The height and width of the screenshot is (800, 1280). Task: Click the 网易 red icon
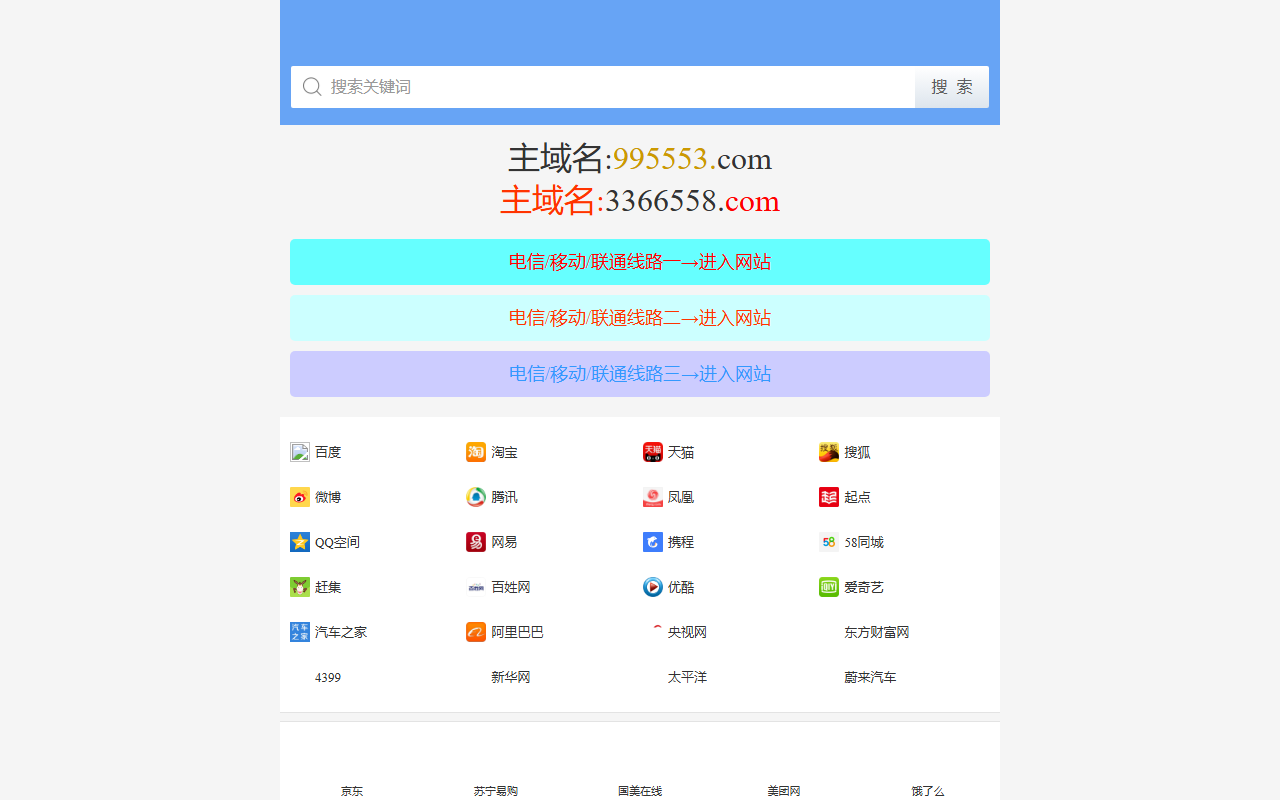(476, 542)
